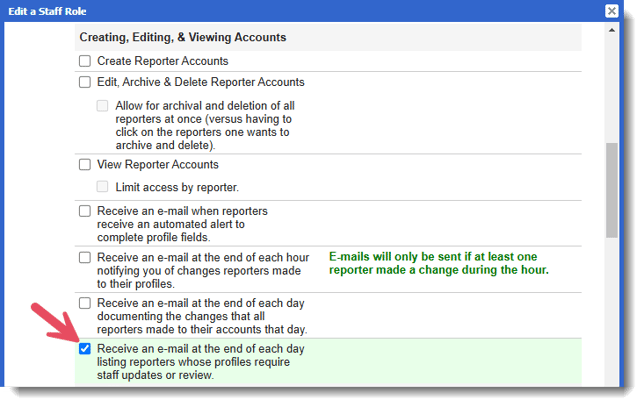Uncheck daily e-mail listing profiles requiring review
The height and width of the screenshot is (407, 644).
point(85,349)
